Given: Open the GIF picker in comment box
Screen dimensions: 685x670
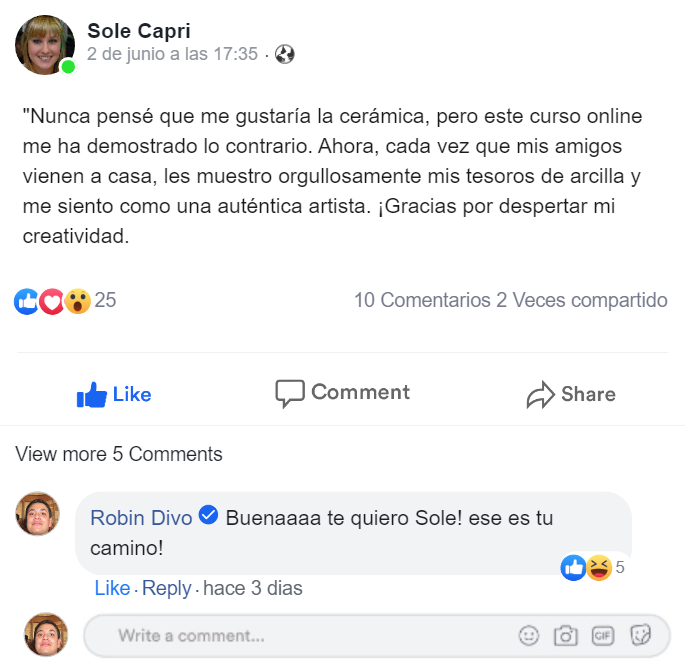Looking at the screenshot, I should coord(603,635).
